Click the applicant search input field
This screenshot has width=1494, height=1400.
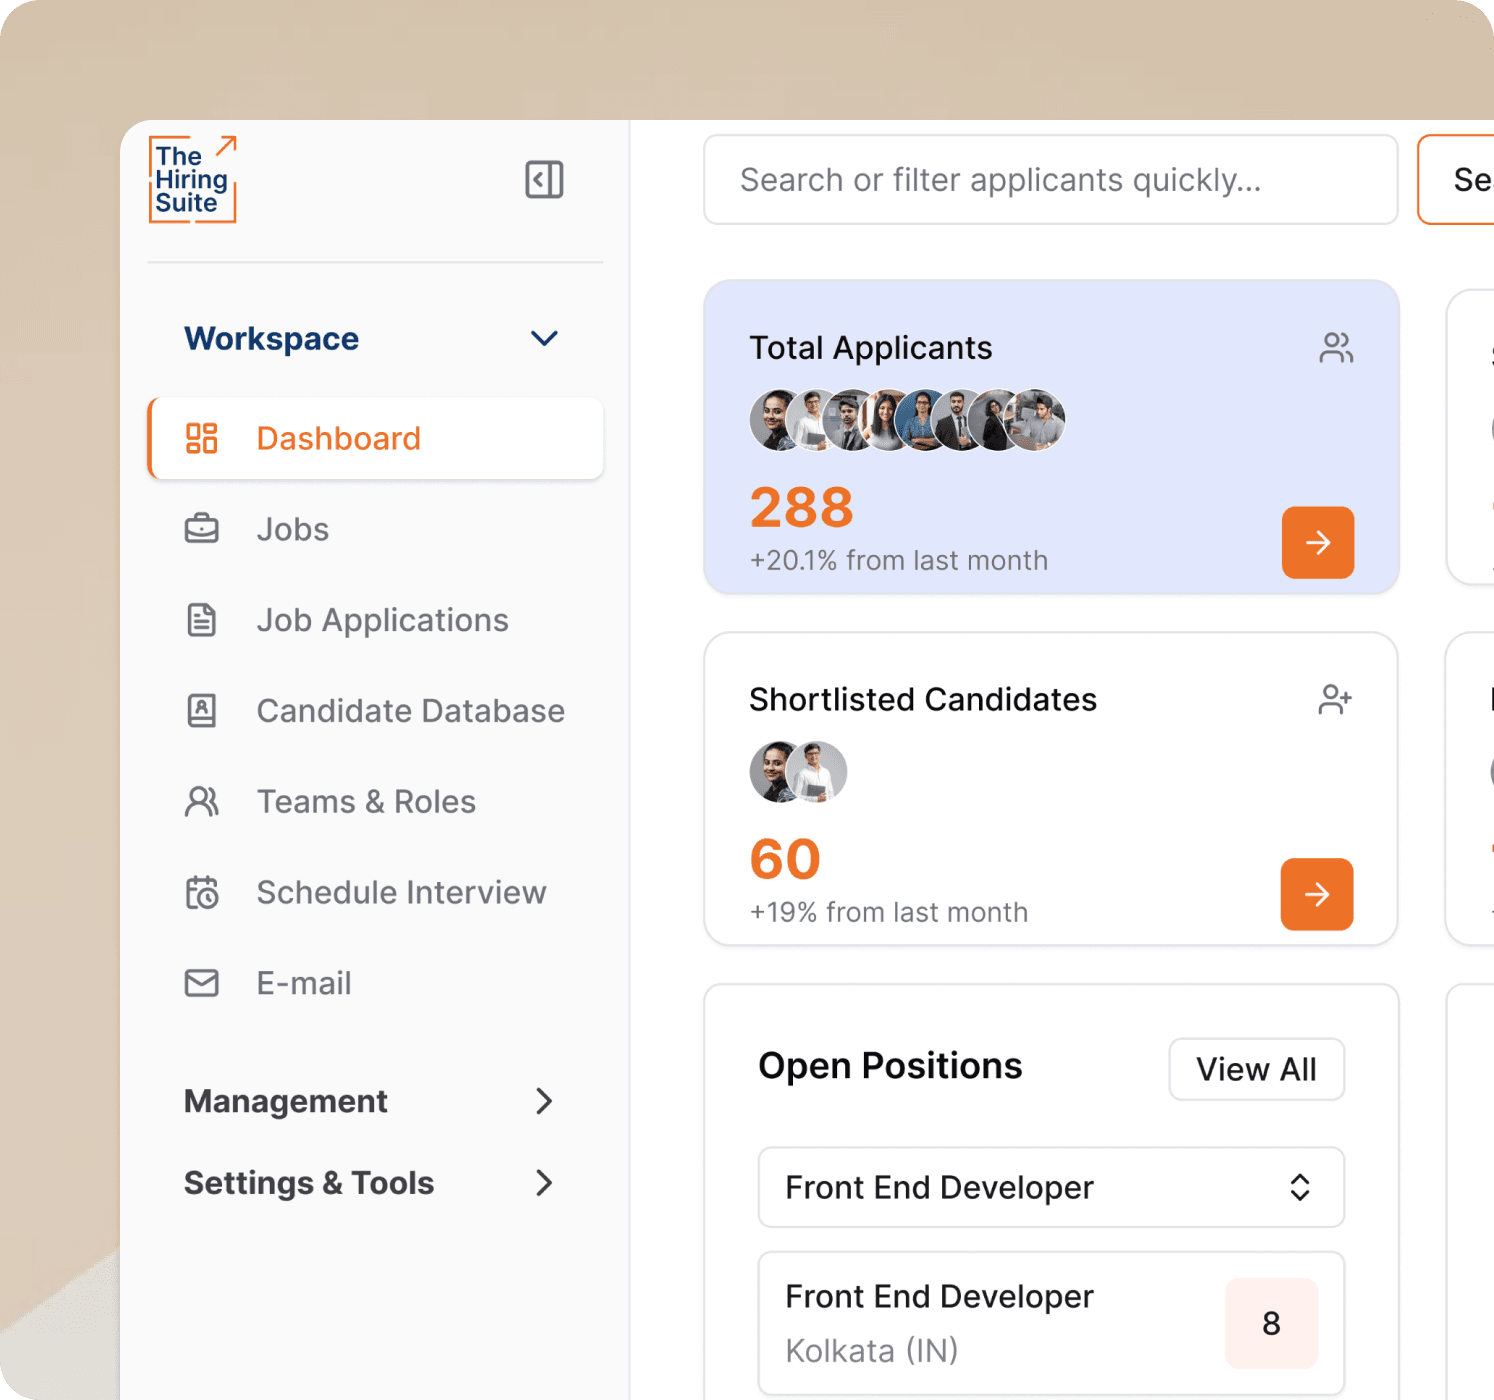[x=1050, y=180]
